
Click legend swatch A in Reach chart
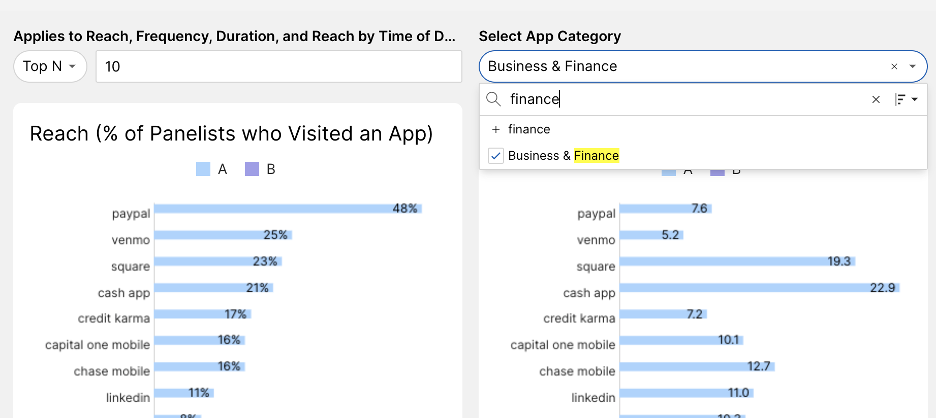[x=203, y=169]
